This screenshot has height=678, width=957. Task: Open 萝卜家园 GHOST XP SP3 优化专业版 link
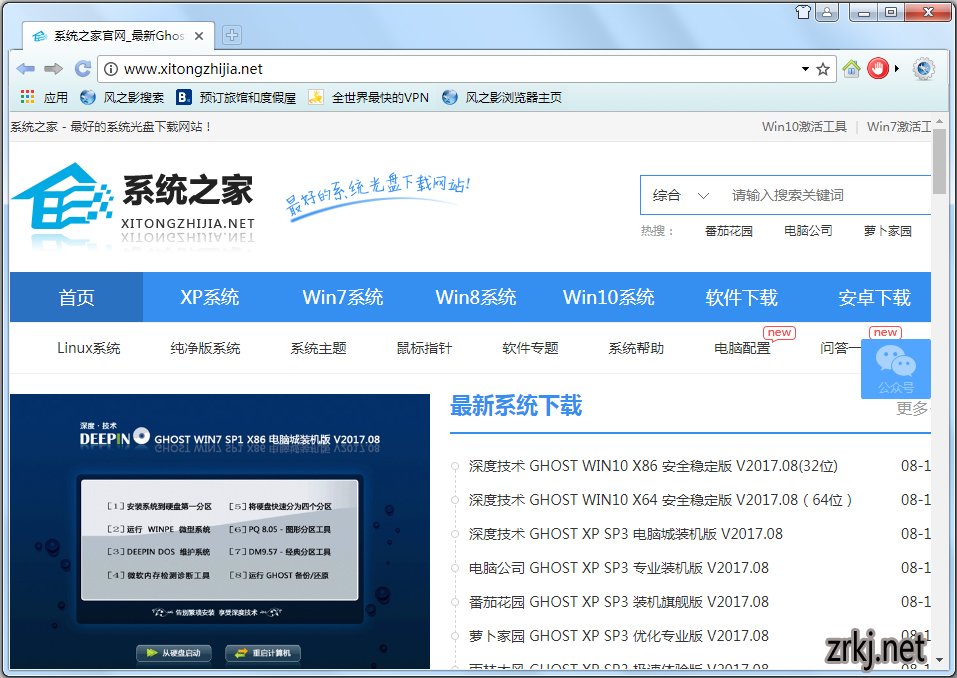pyautogui.click(x=619, y=636)
